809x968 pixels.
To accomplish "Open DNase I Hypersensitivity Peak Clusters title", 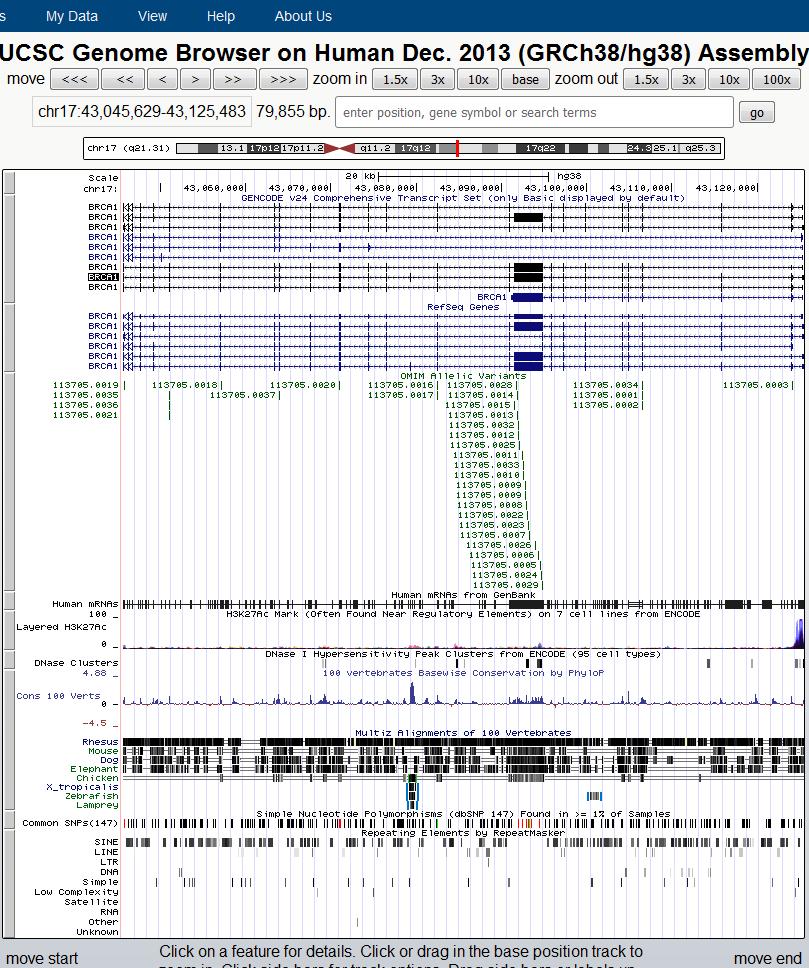I will (x=463, y=654).
